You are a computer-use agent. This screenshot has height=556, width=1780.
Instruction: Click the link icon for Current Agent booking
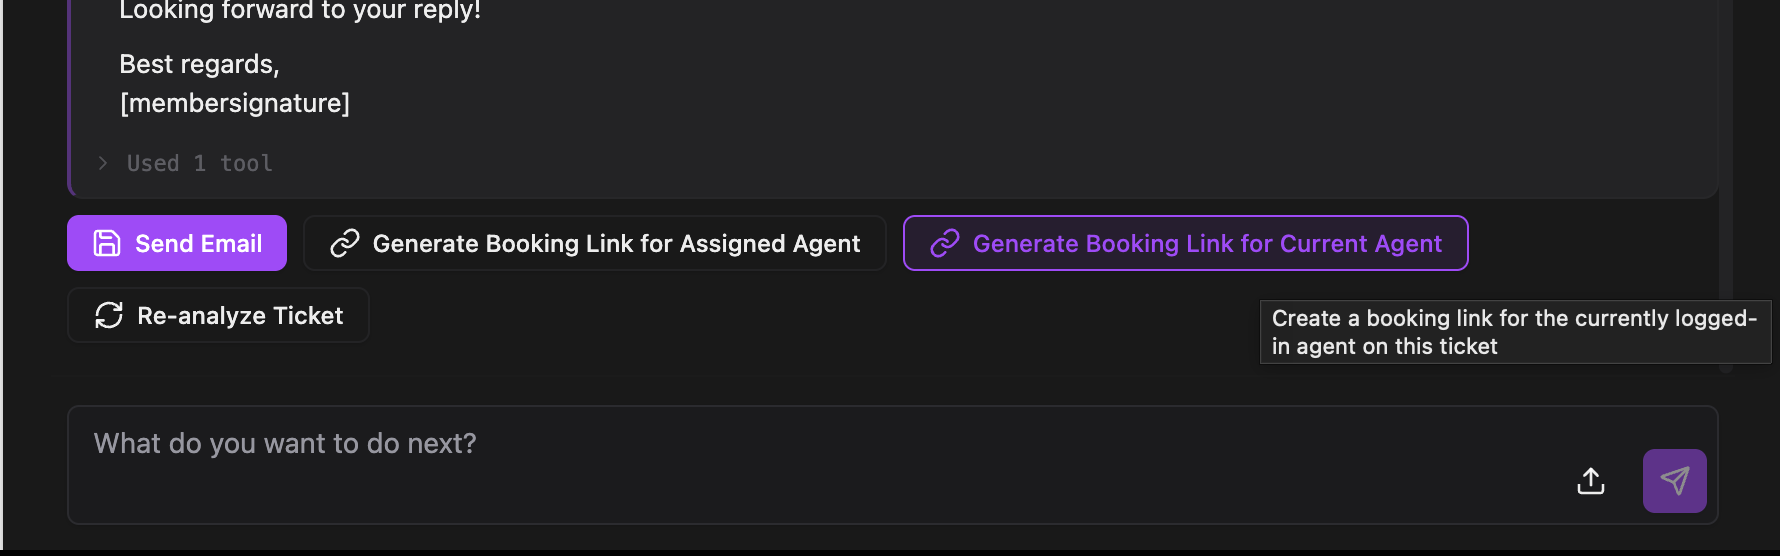click(x=945, y=243)
